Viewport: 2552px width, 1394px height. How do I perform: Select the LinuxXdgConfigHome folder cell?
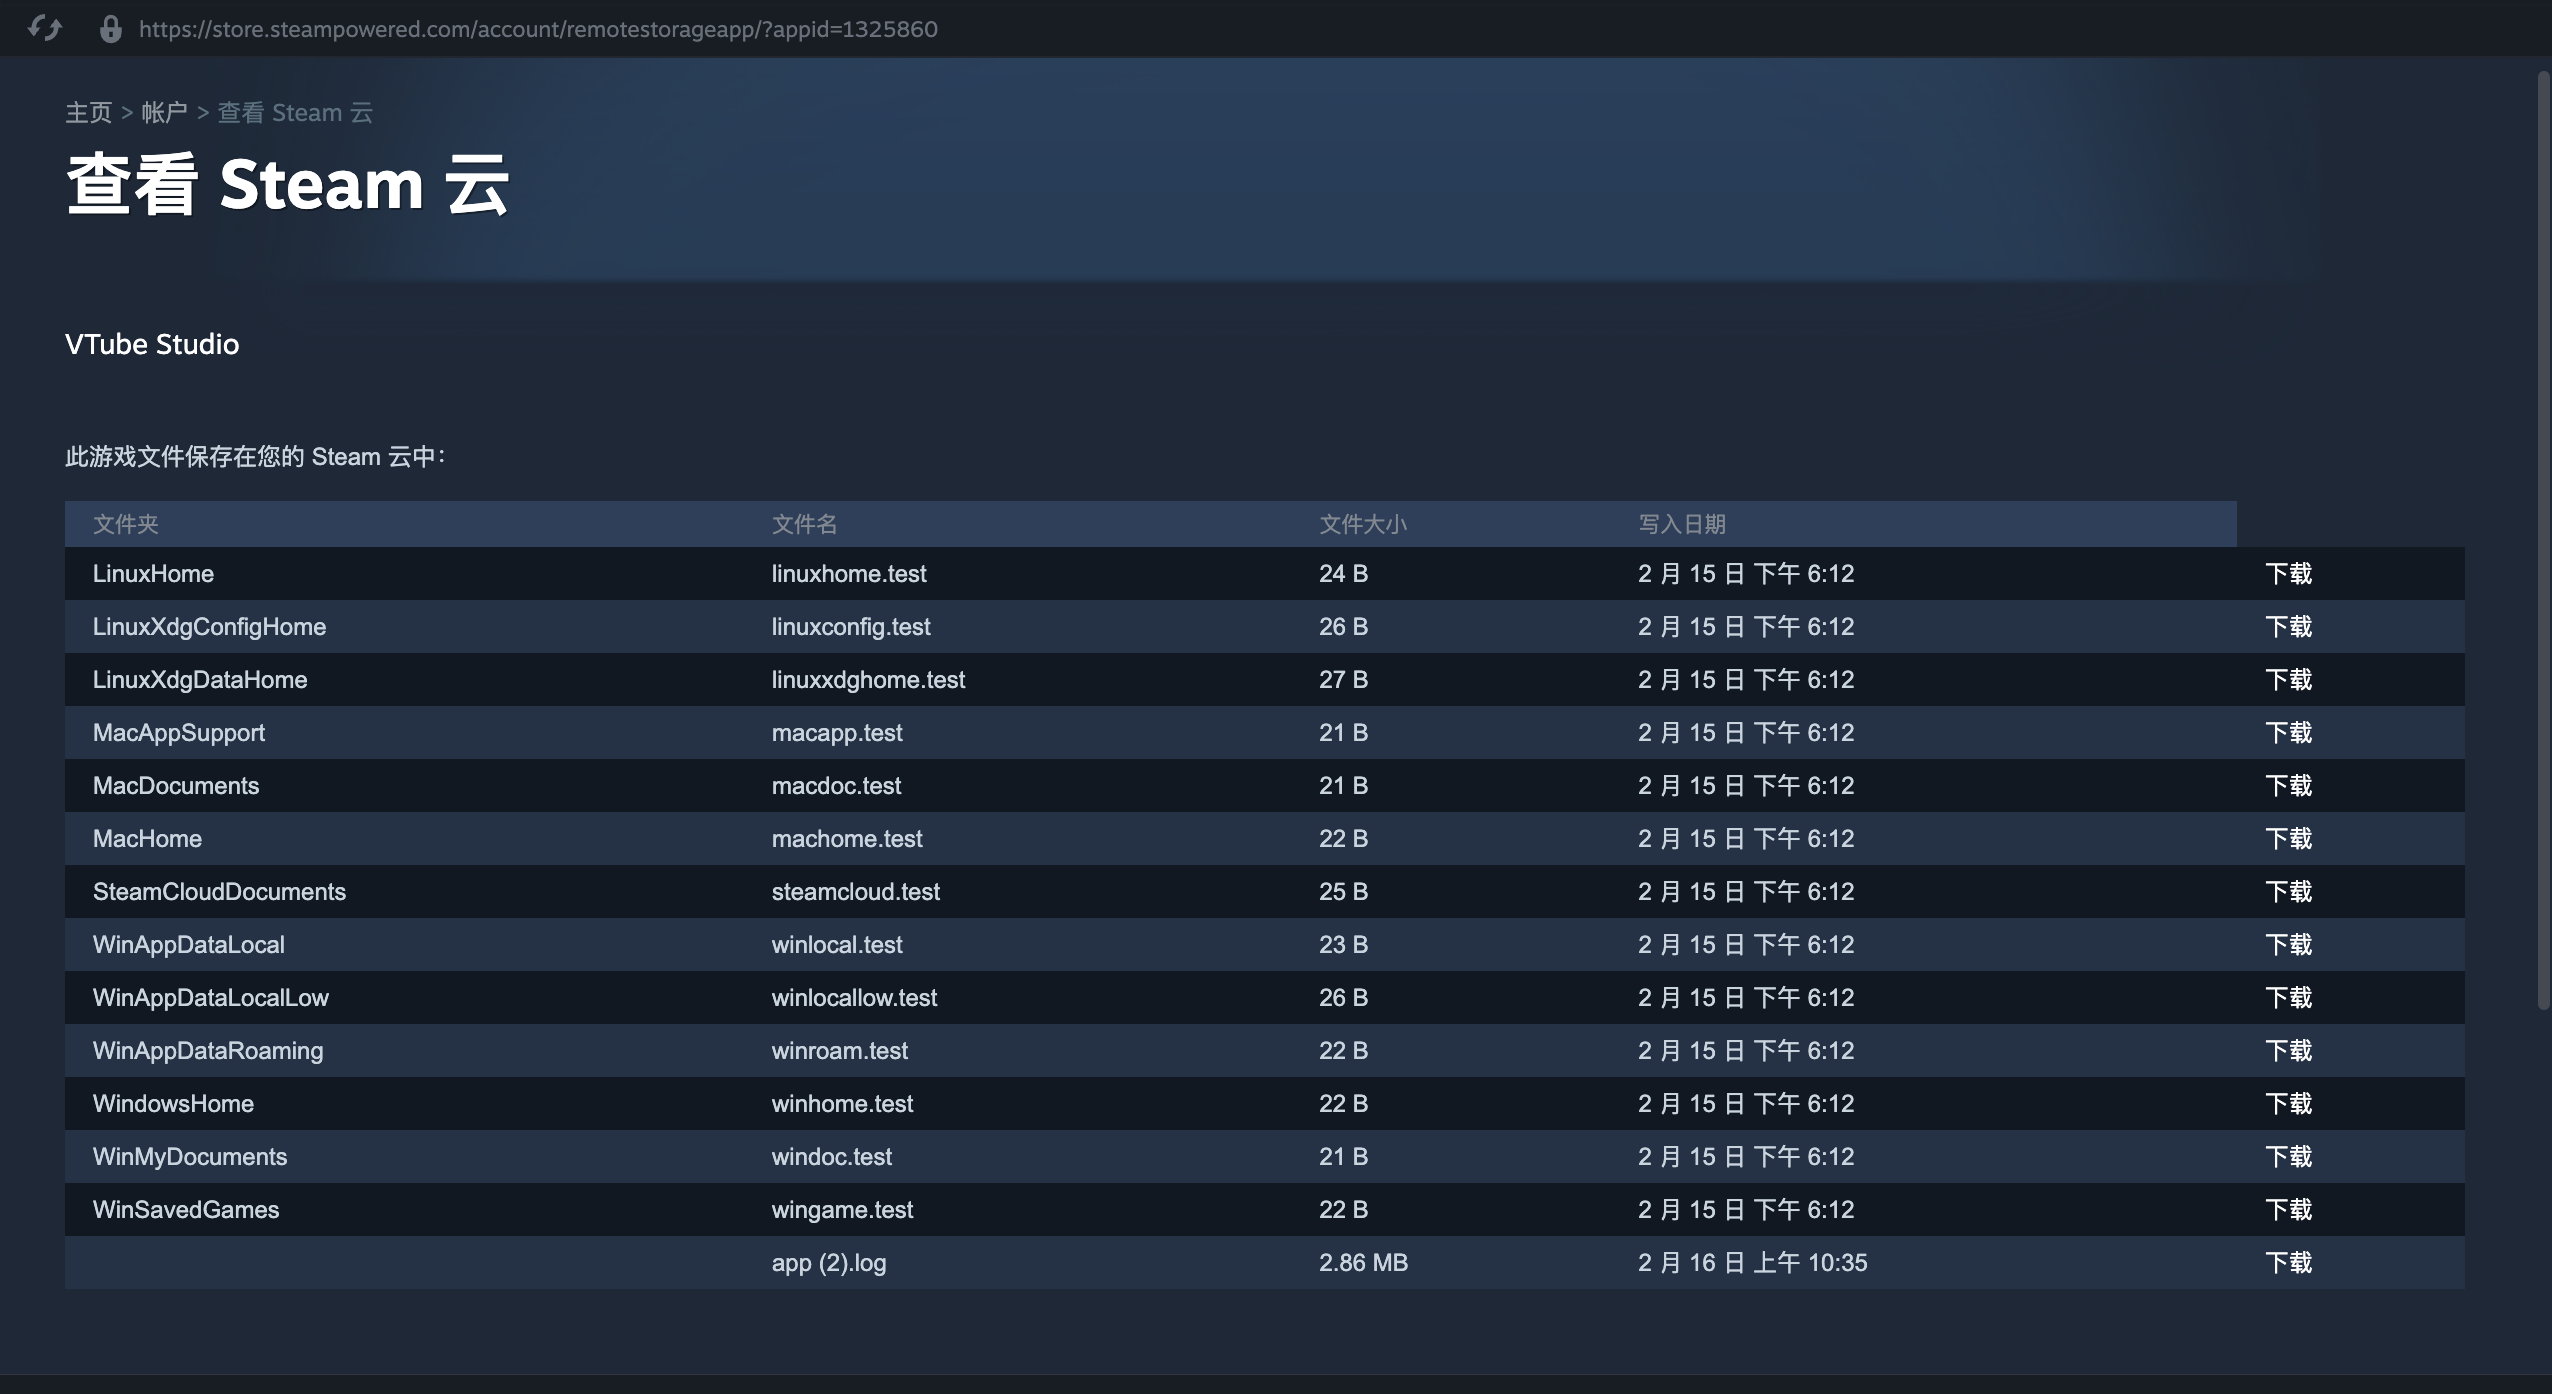point(209,627)
